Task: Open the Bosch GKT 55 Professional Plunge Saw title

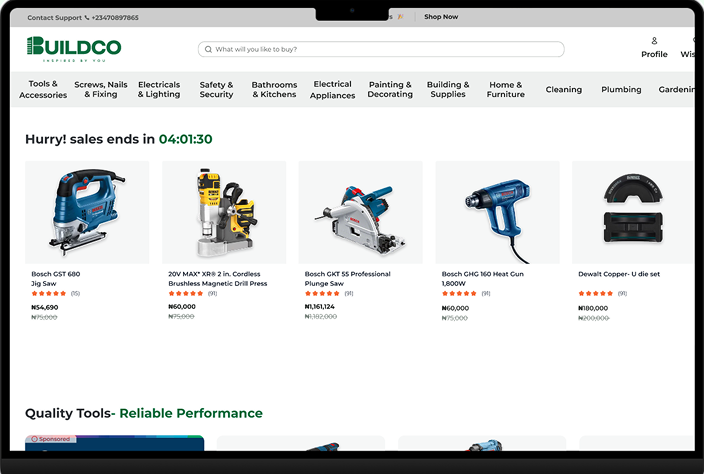Action: (347, 278)
